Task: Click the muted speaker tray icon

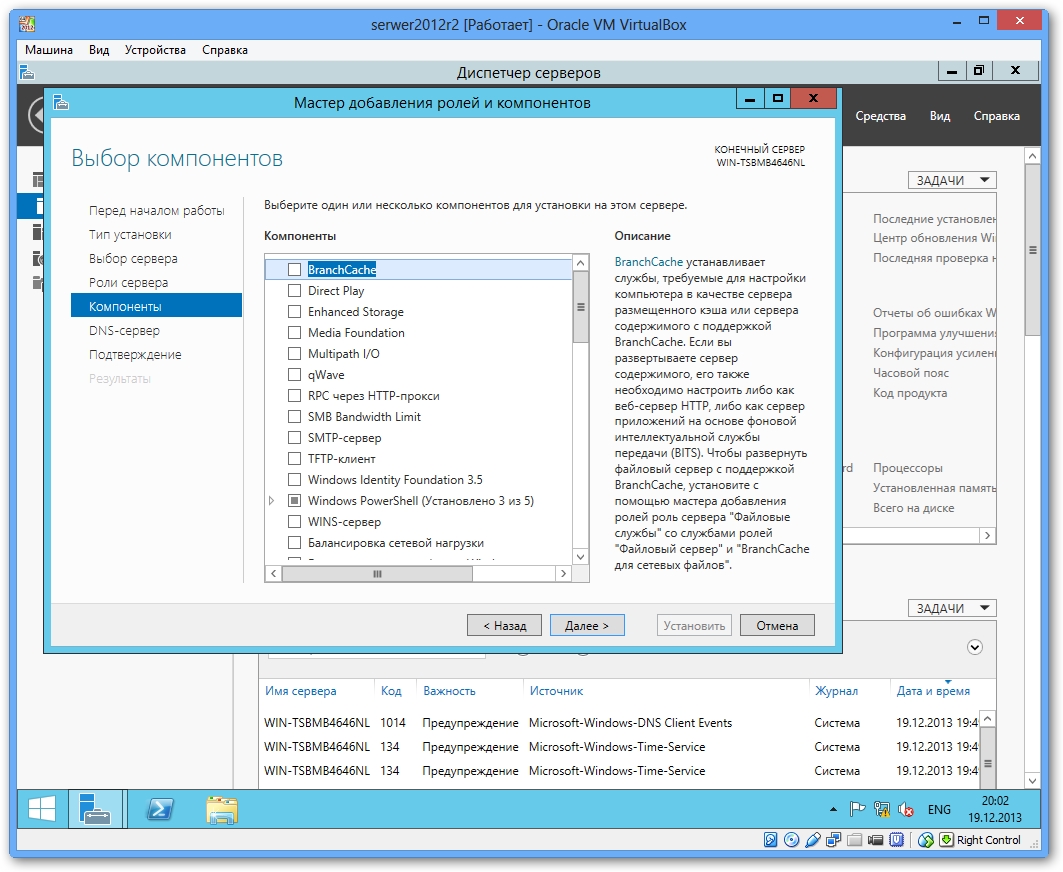Action: click(x=906, y=809)
